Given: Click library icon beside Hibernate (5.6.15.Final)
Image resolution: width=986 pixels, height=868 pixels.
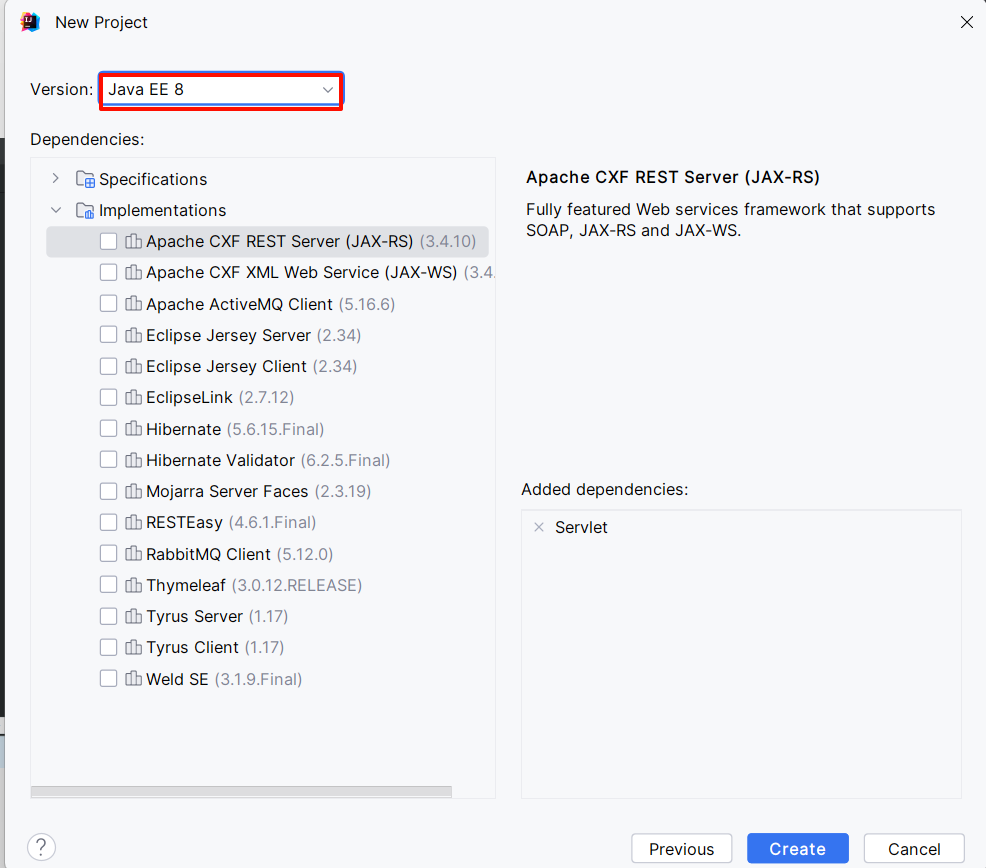Looking at the screenshot, I should [133, 428].
